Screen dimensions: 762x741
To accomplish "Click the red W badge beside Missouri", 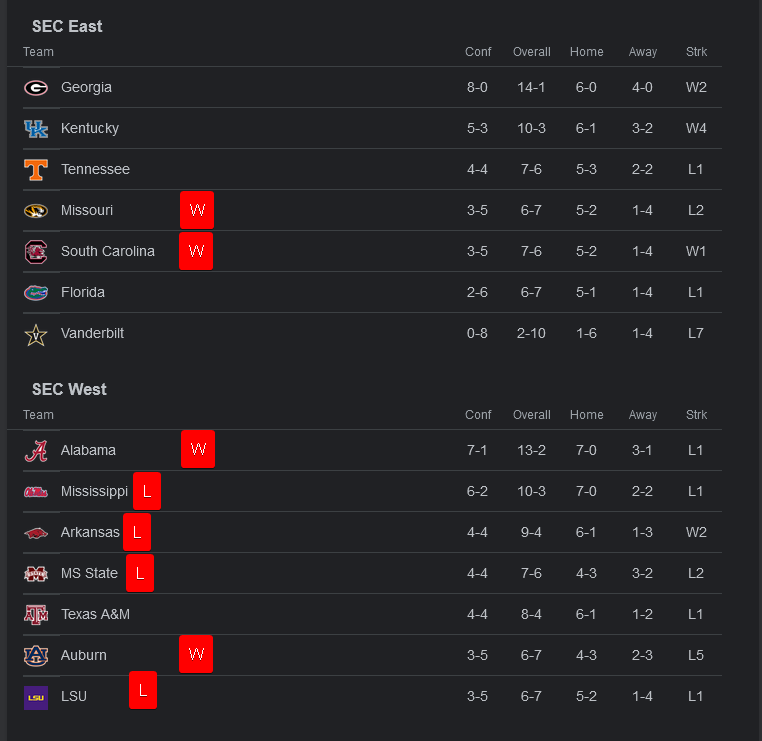I will (197, 210).
